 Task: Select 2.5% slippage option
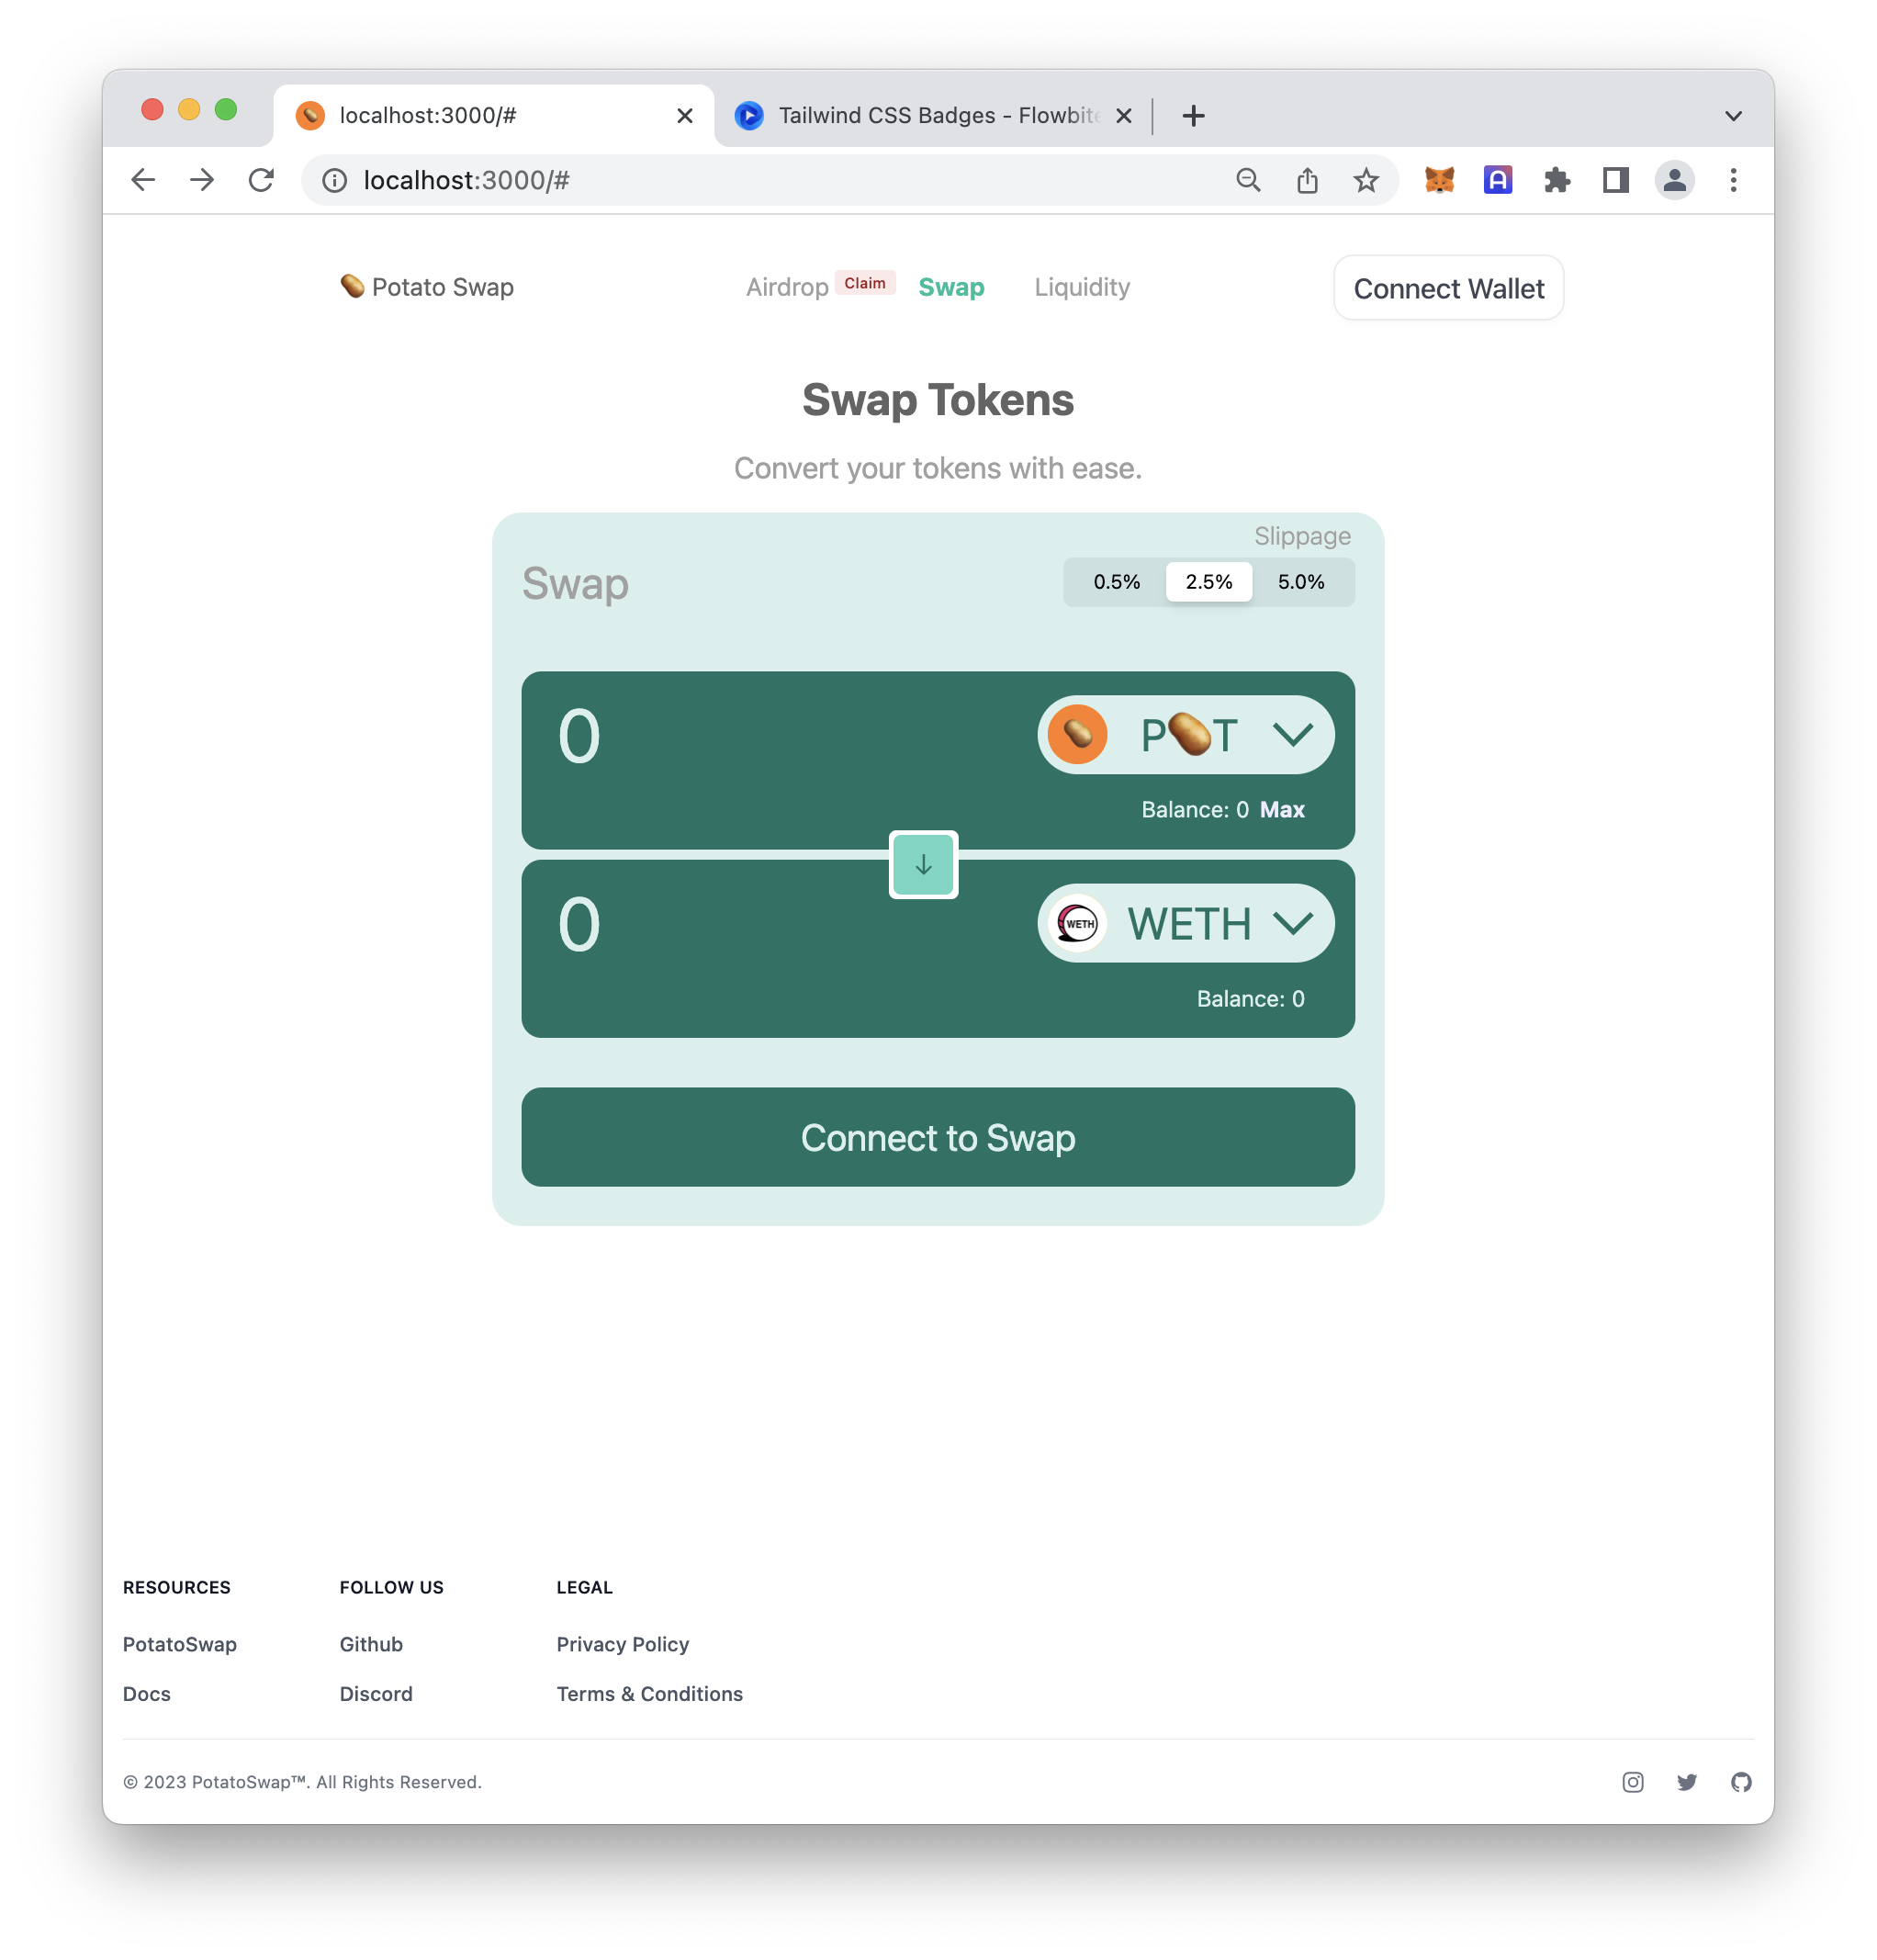pyautogui.click(x=1208, y=582)
